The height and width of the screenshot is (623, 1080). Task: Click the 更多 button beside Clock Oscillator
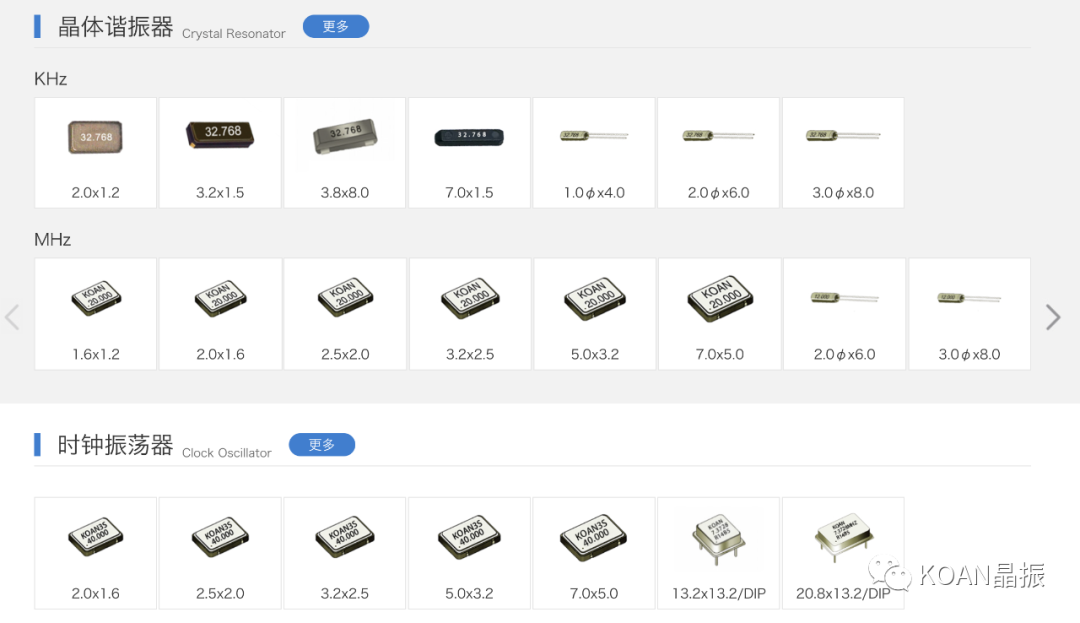point(321,445)
